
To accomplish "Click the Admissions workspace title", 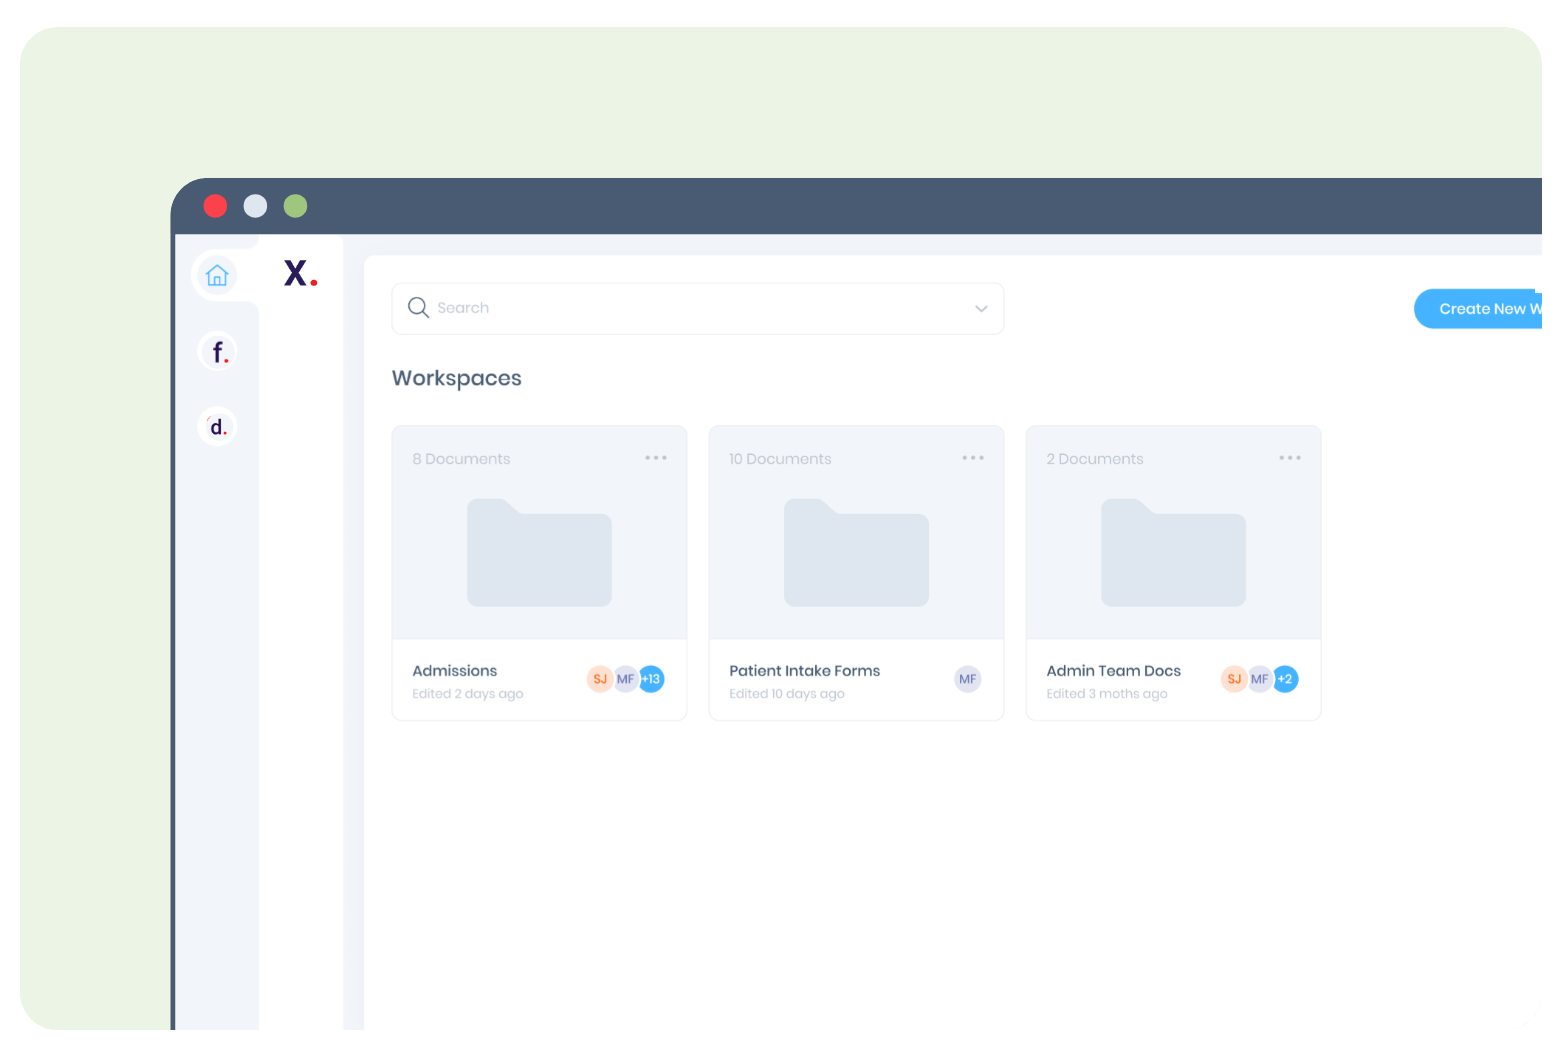I will coord(455,671).
